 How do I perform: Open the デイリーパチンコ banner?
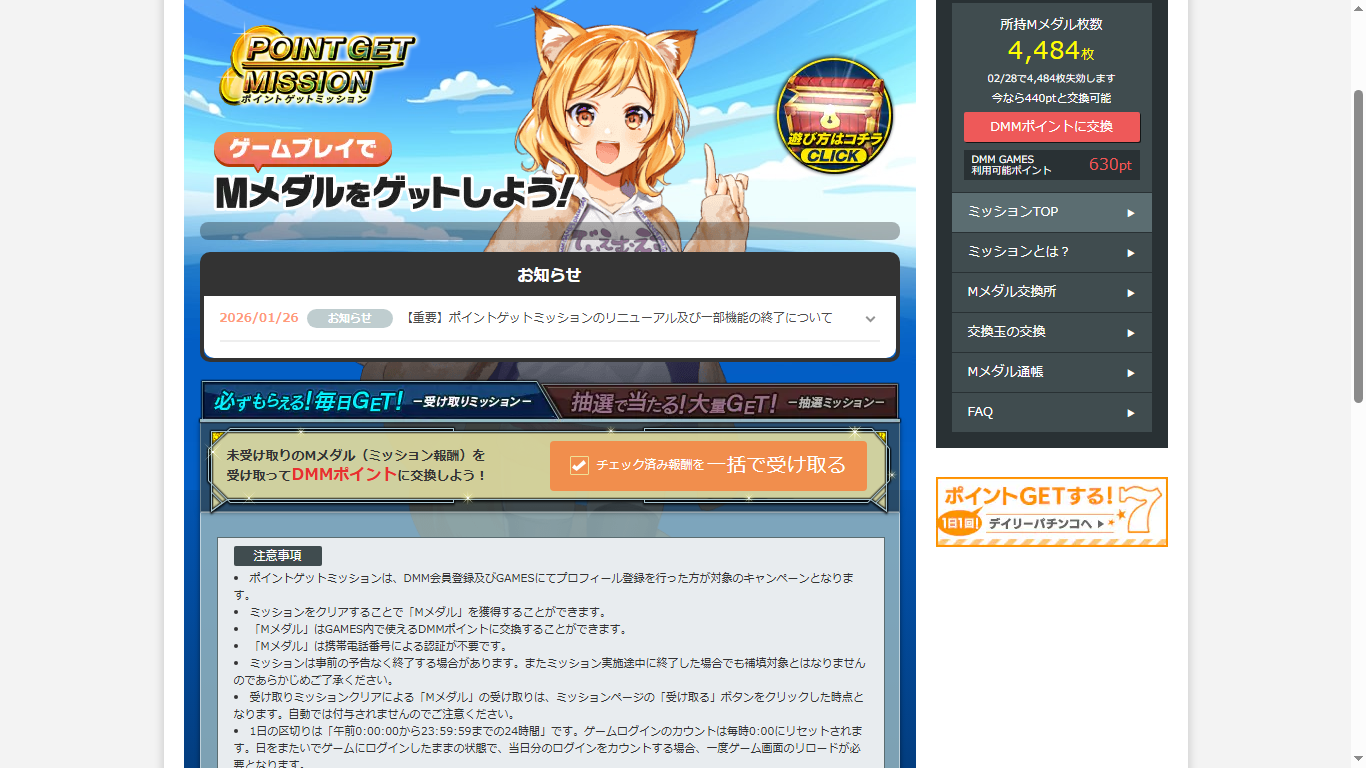(1051, 512)
